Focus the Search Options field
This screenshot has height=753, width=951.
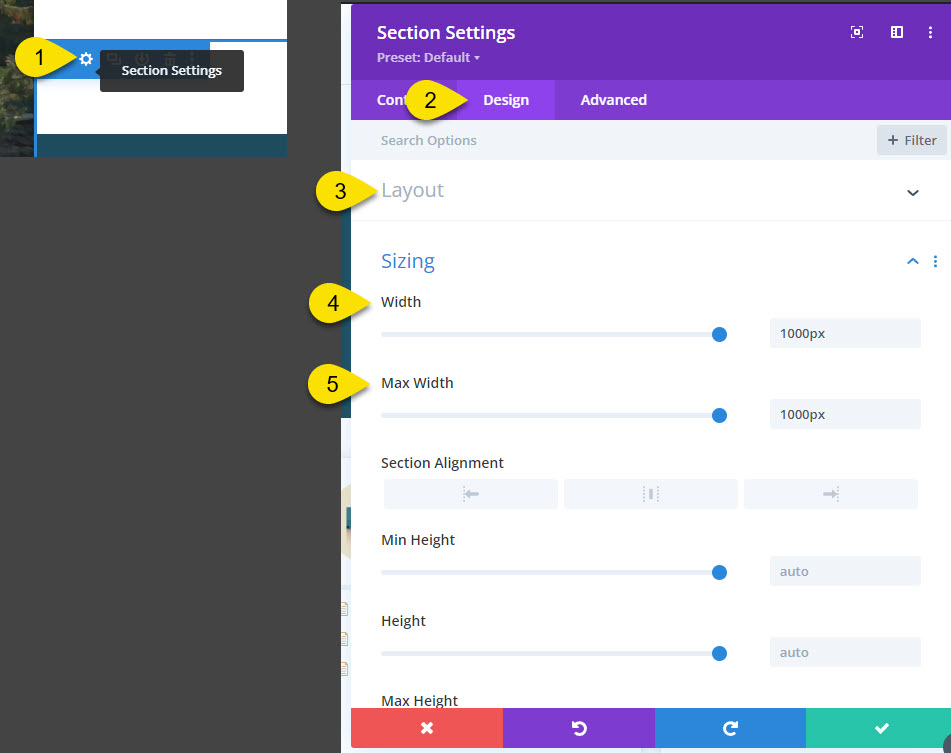click(x=613, y=141)
